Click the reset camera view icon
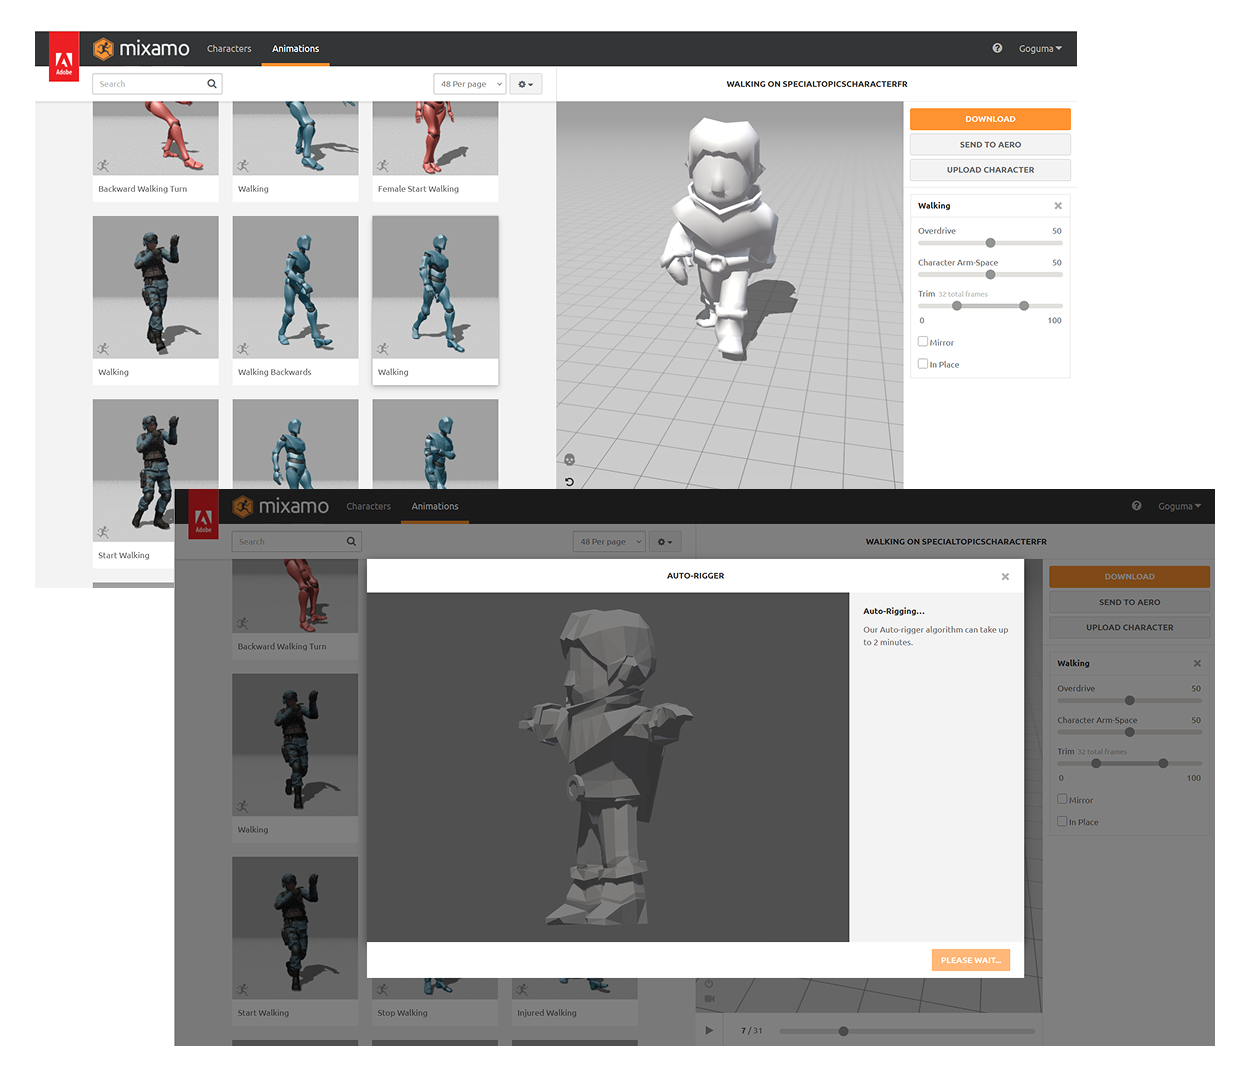 569,481
